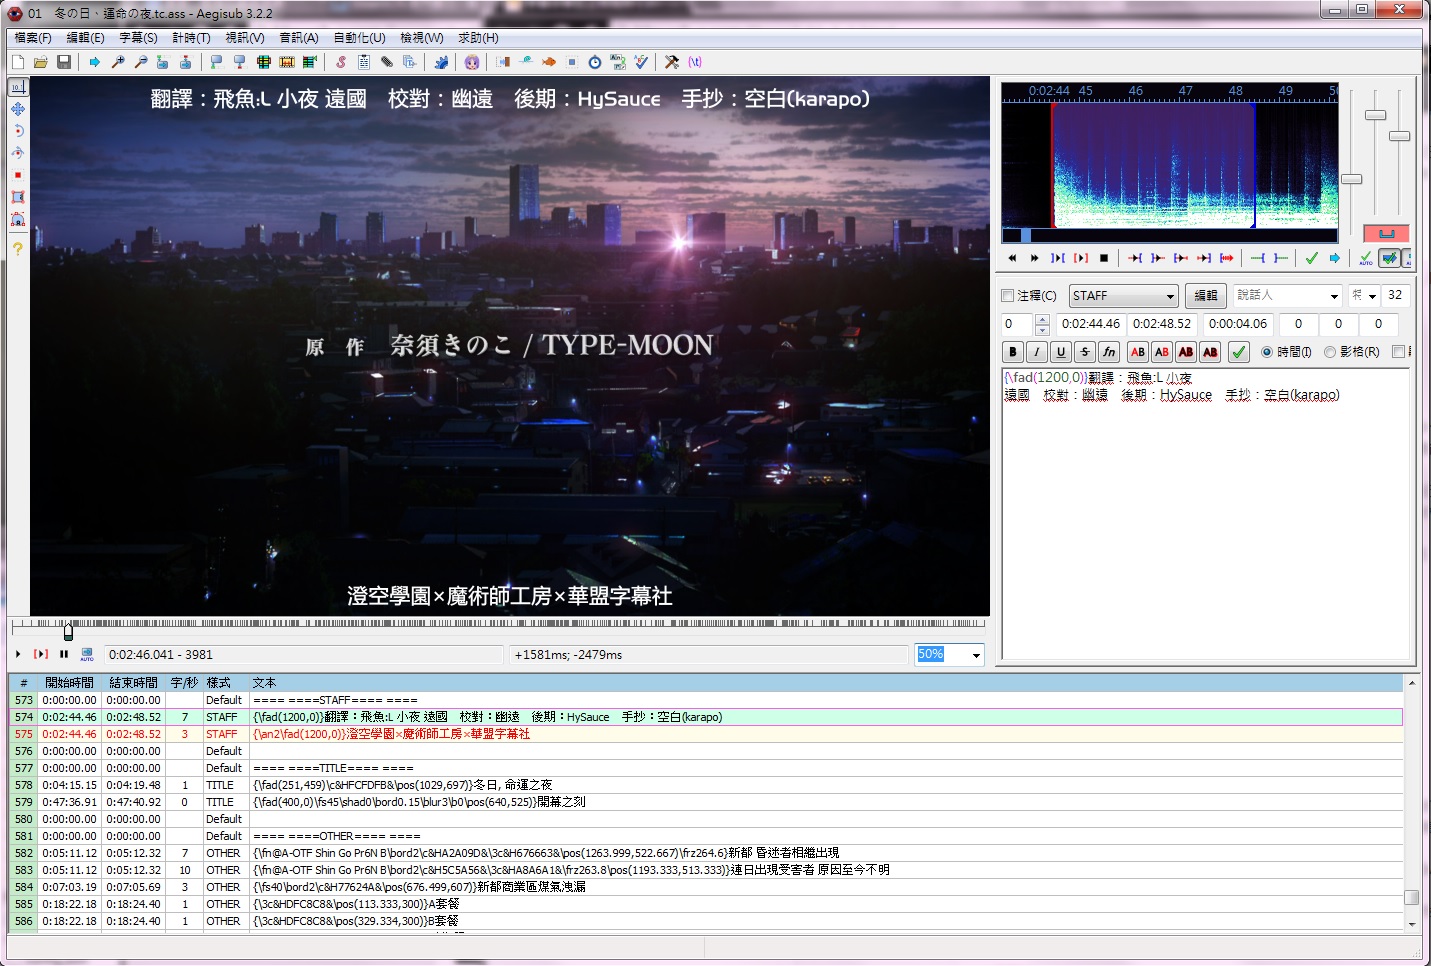Open script properties clipboard icon
1431x966 pixels.
pyautogui.click(x=364, y=62)
